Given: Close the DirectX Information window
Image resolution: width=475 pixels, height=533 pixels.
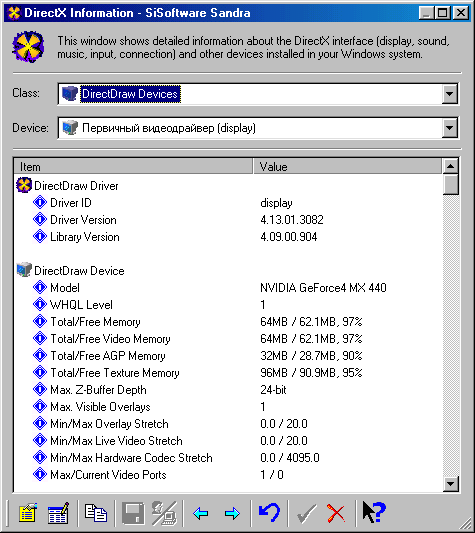Looking at the screenshot, I should [x=461, y=13].
